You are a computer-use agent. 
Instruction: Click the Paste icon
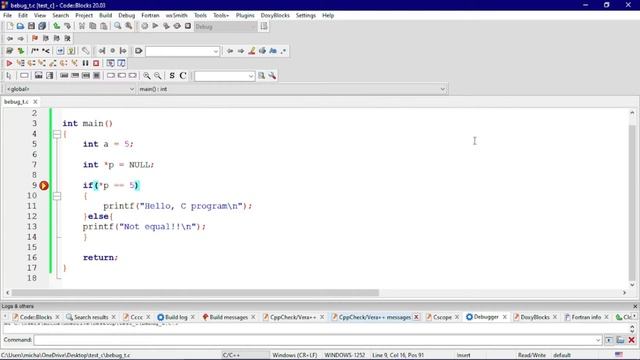click(x=104, y=26)
